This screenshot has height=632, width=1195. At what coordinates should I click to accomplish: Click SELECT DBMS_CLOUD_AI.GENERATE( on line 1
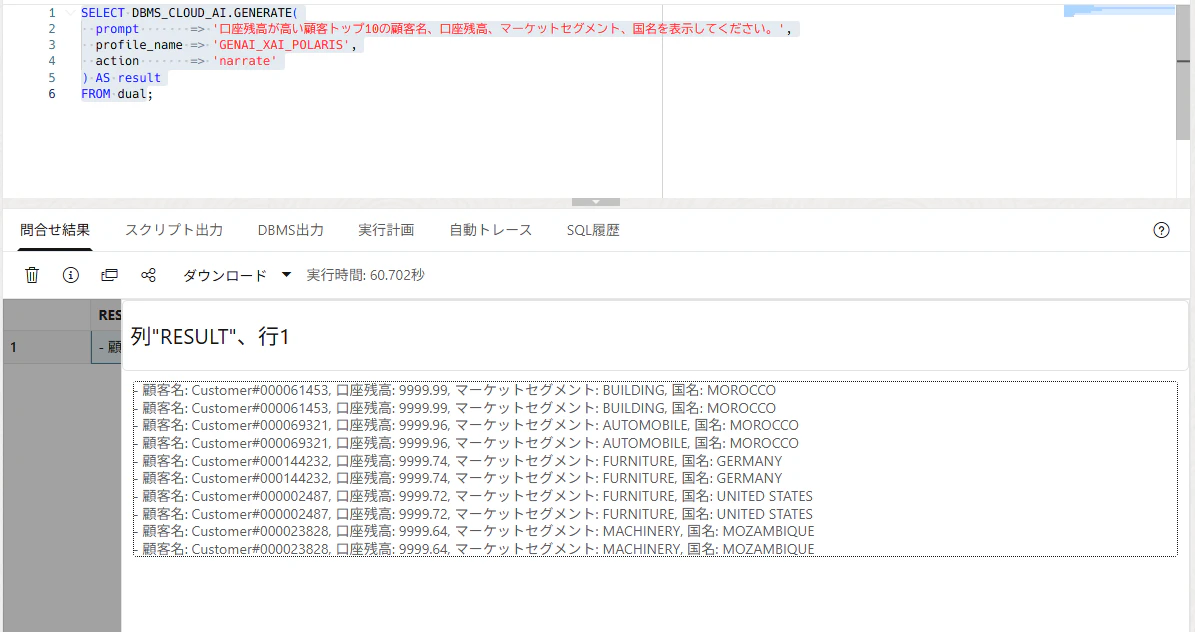click(x=189, y=13)
